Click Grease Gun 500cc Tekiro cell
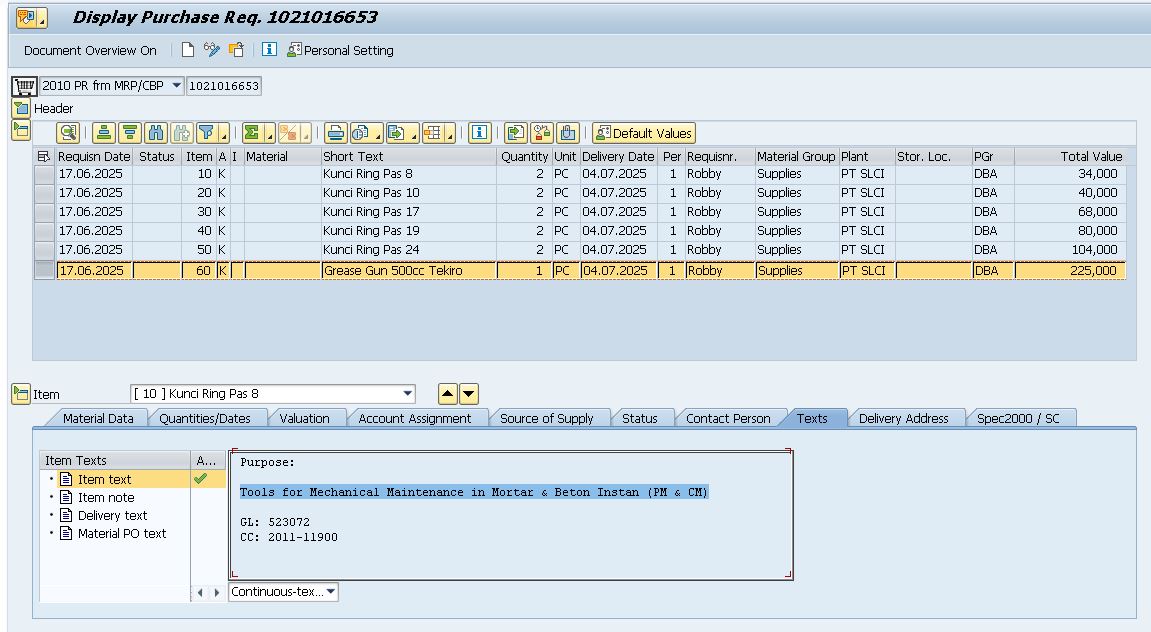 coord(408,271)
